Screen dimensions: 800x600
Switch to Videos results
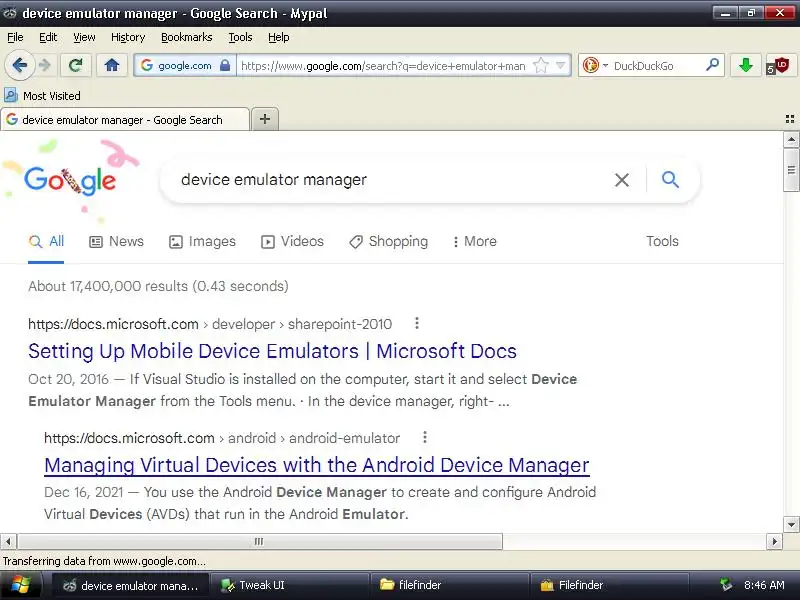[x=292, y=241]
